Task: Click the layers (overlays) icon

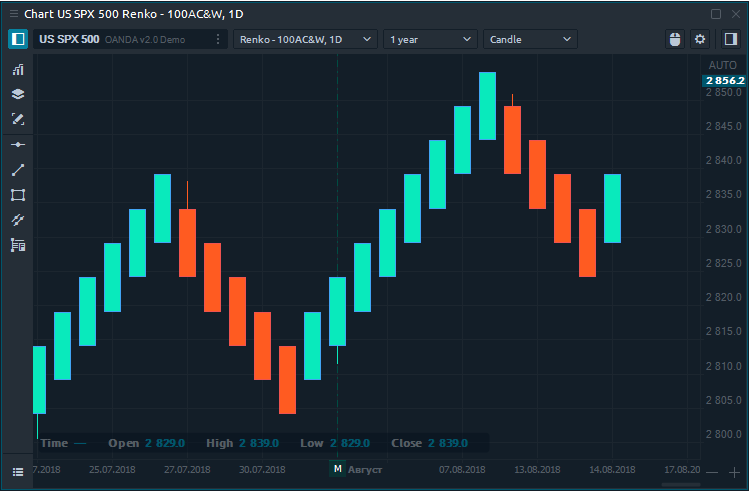Action: pyautogui.click(x=17, y=94)
